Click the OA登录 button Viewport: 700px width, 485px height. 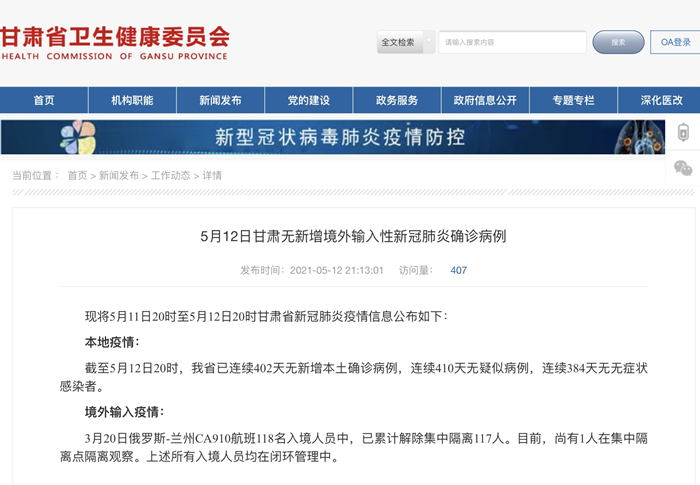[x=675, y=42]
